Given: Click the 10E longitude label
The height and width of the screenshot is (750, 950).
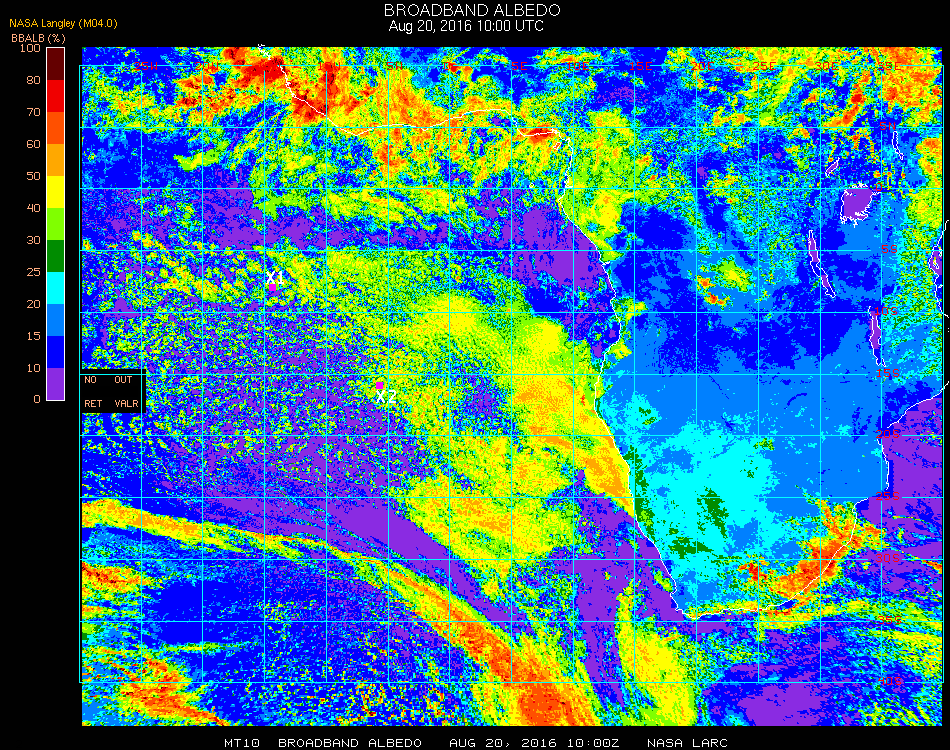Looking at the screenshot, I should [x=578, y=65].
